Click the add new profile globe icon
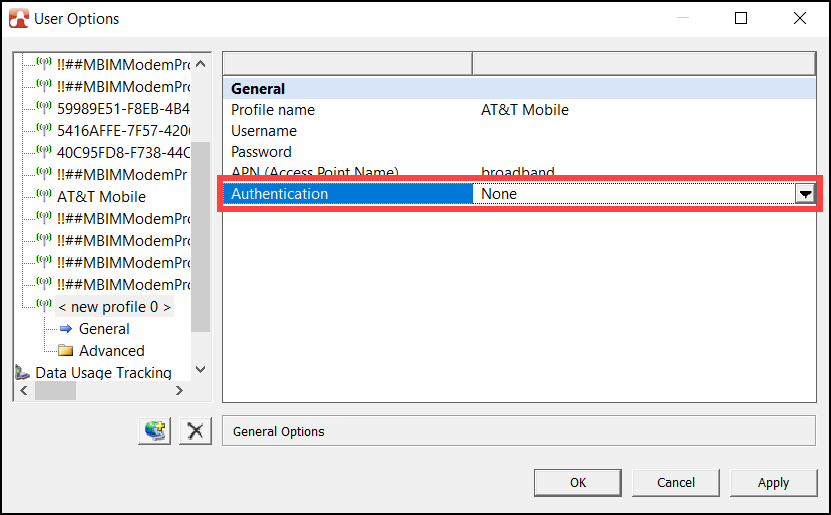The image size is (831, 515). point(155,431)
